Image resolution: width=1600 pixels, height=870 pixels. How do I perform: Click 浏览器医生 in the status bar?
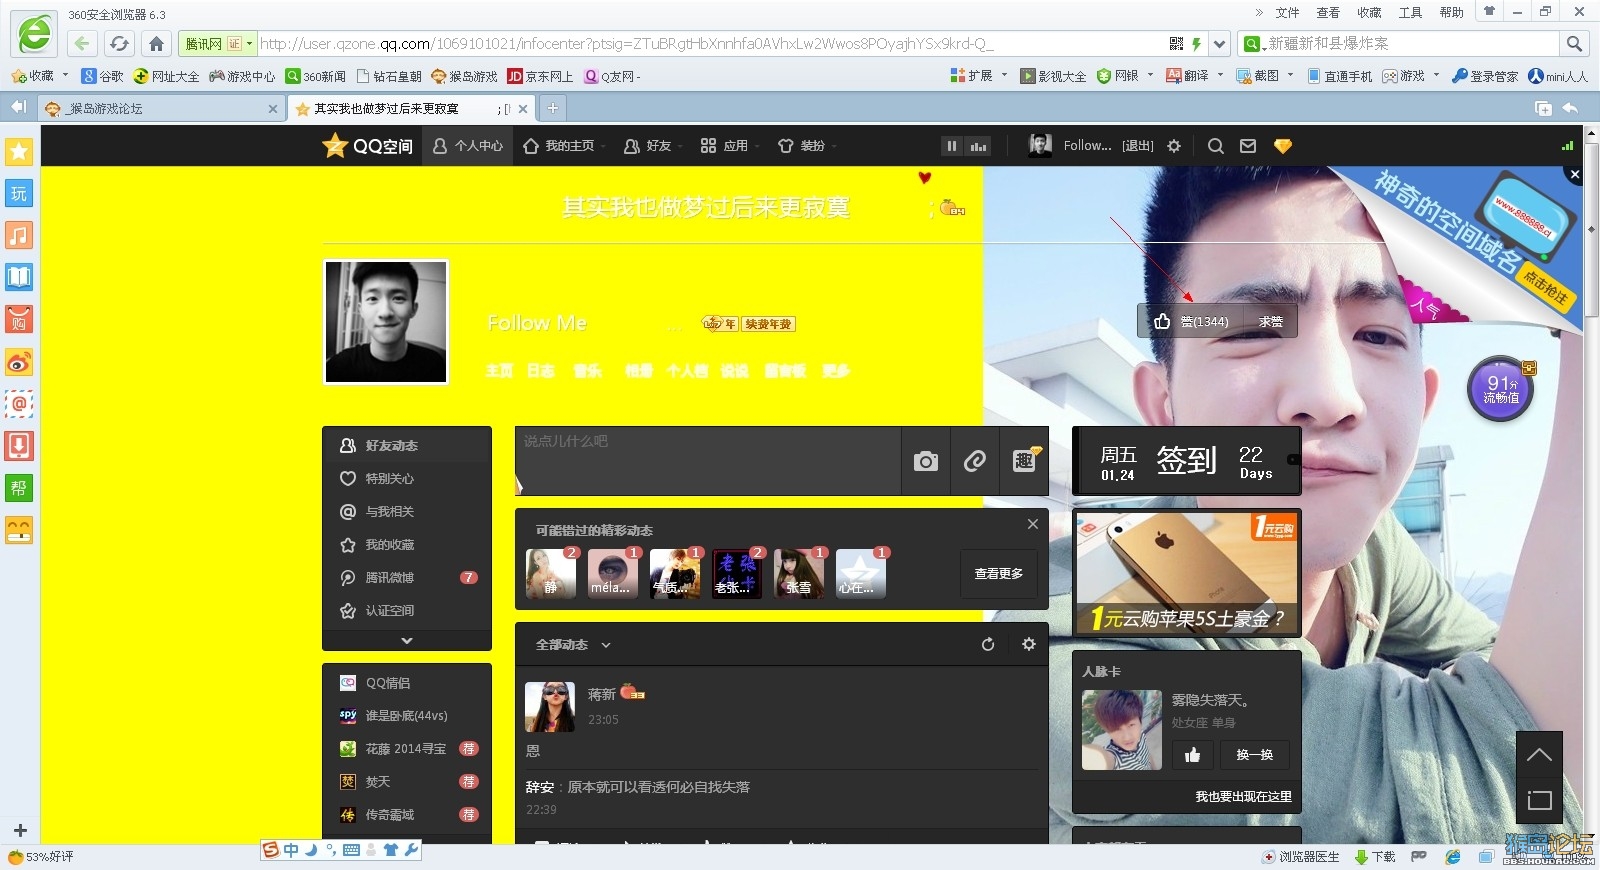tap(1301, 857)
